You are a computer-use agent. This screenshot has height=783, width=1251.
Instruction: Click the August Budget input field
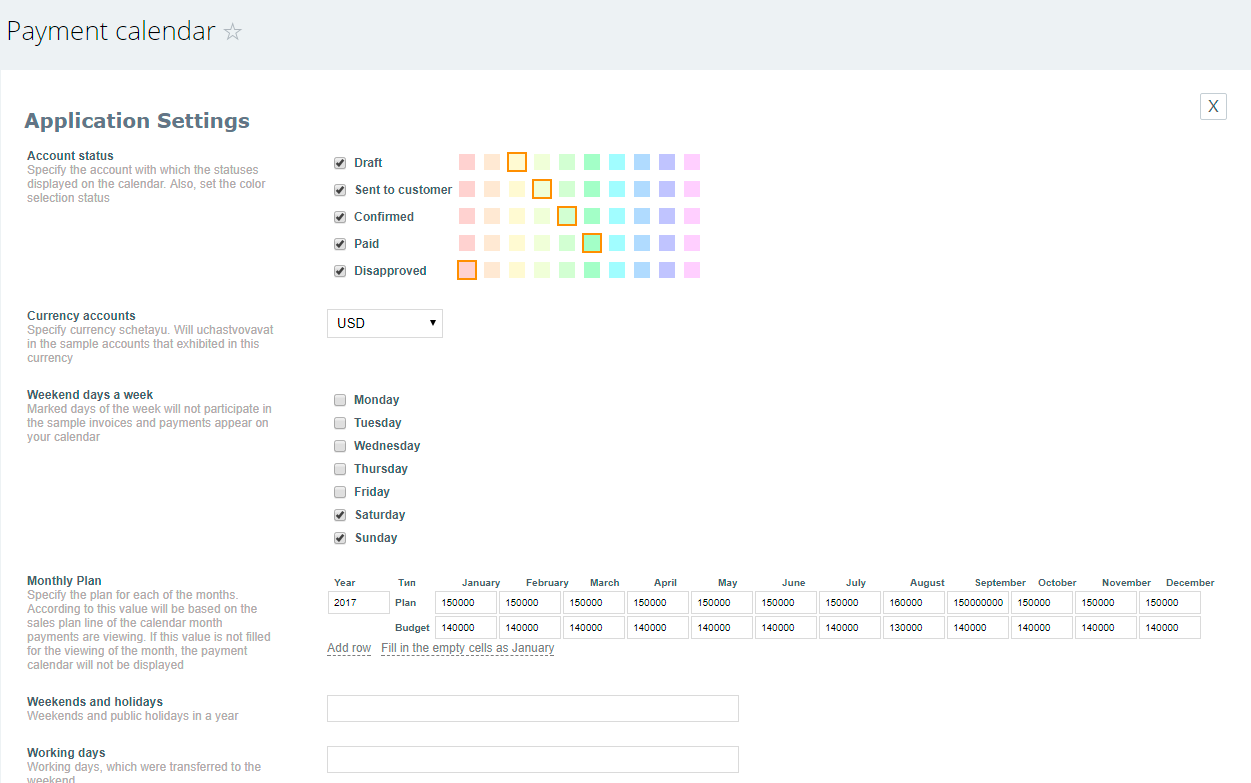tap(913, 628)
